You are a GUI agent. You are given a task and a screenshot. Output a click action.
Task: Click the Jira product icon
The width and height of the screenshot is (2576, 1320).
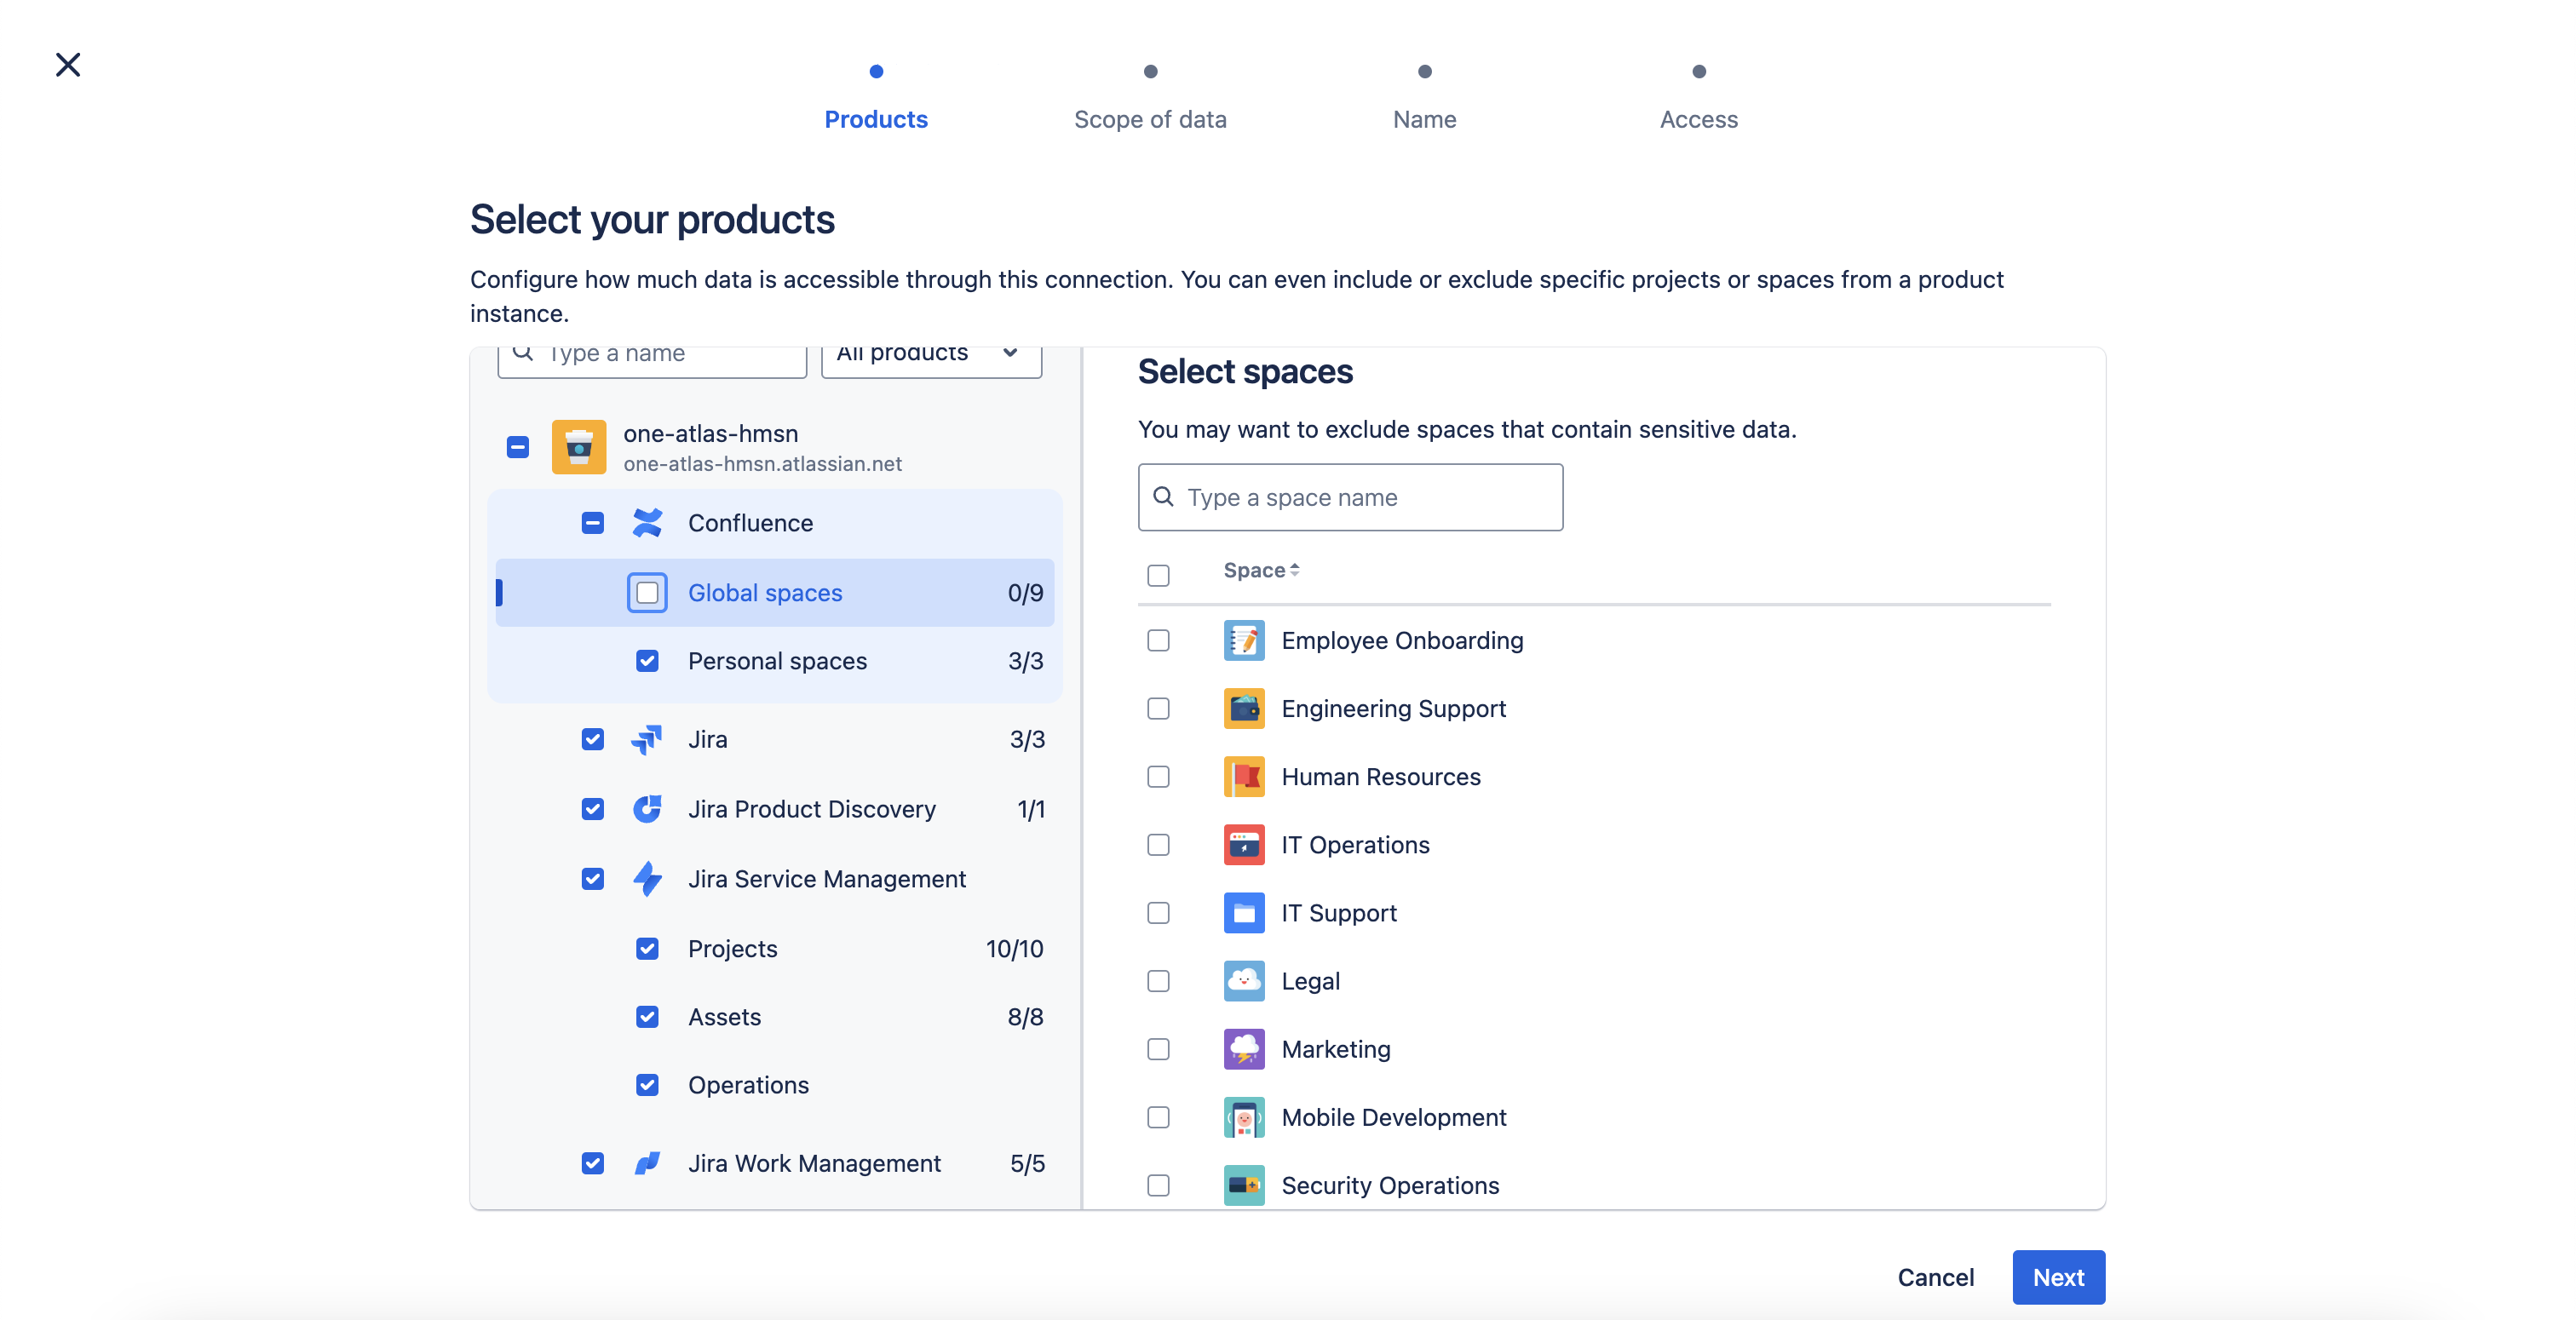tap(647, 740)
